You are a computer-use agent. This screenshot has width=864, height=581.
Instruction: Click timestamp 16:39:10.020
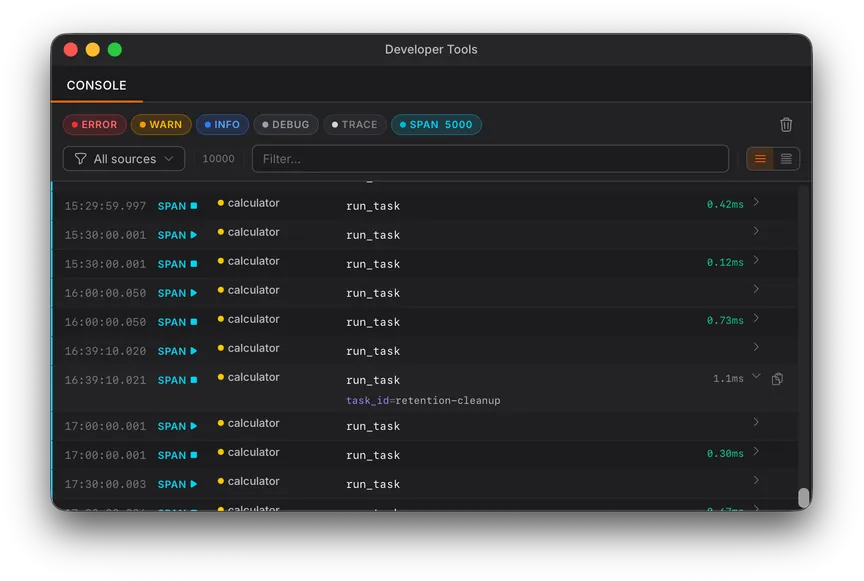pyautogui.click(x=105, y=351)
